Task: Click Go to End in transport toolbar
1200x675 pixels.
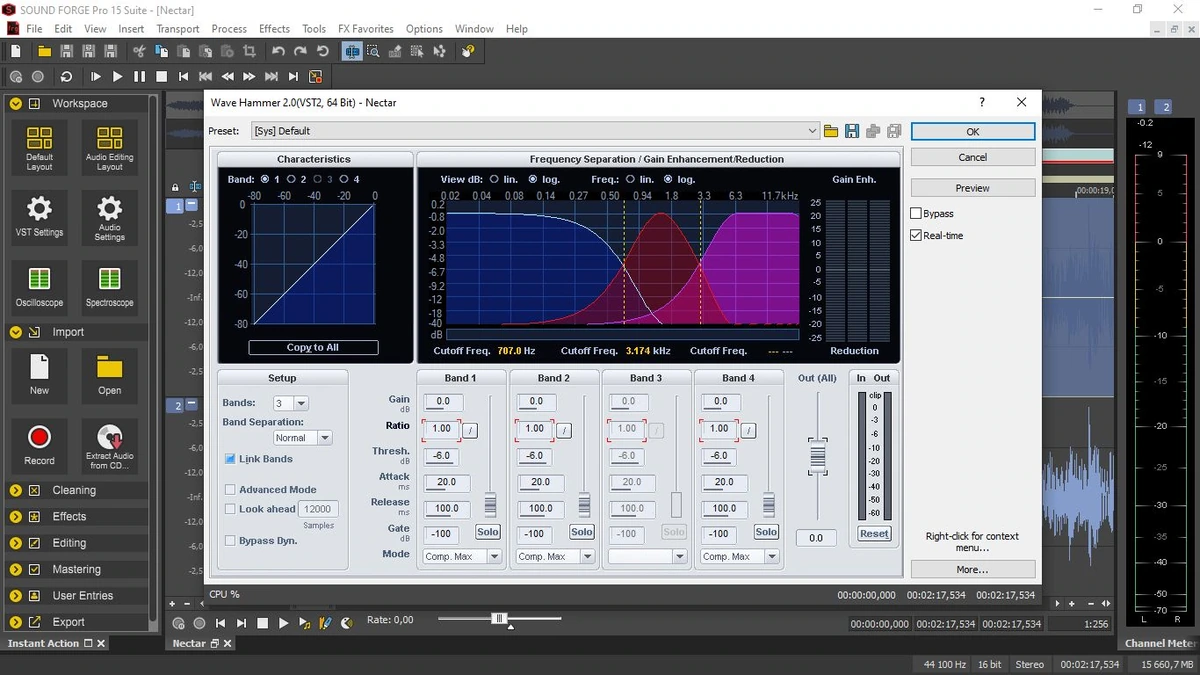Action: 293,76
